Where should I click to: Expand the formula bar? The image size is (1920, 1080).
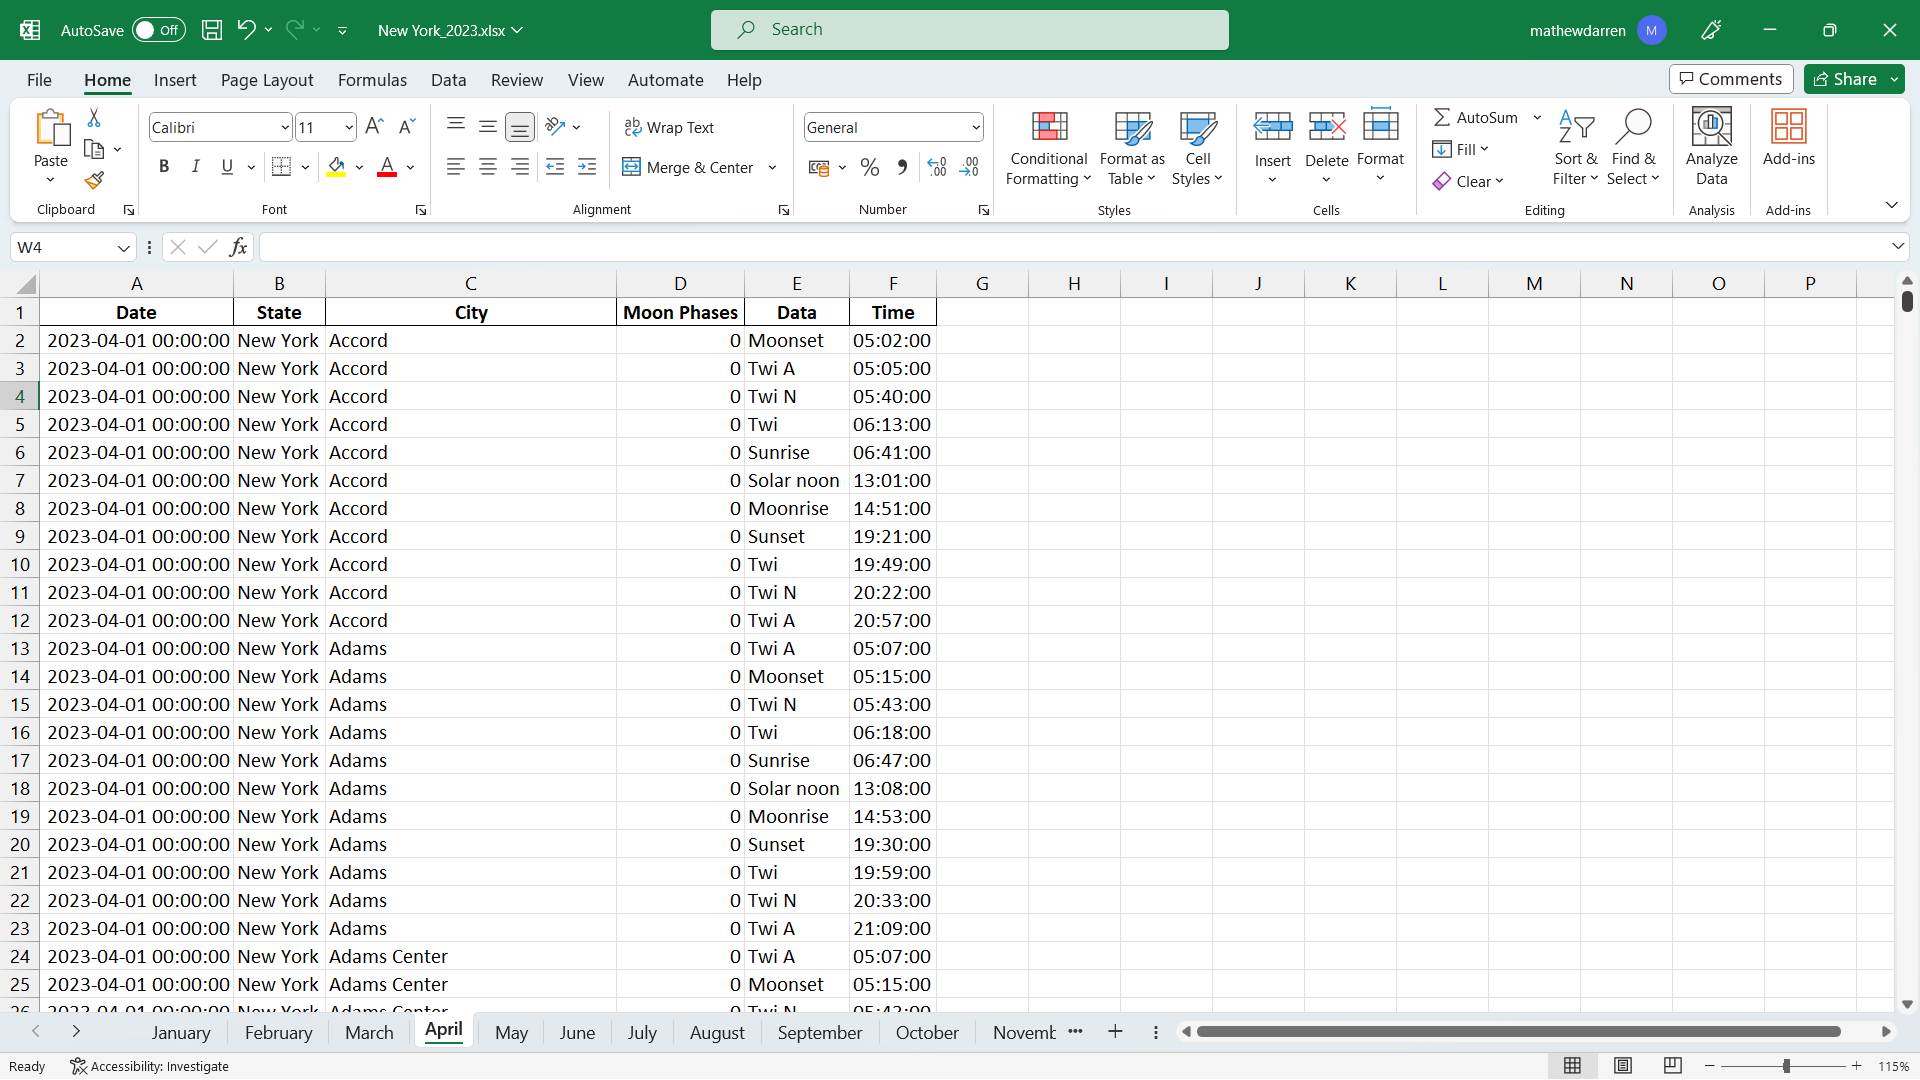(1897, 247)
